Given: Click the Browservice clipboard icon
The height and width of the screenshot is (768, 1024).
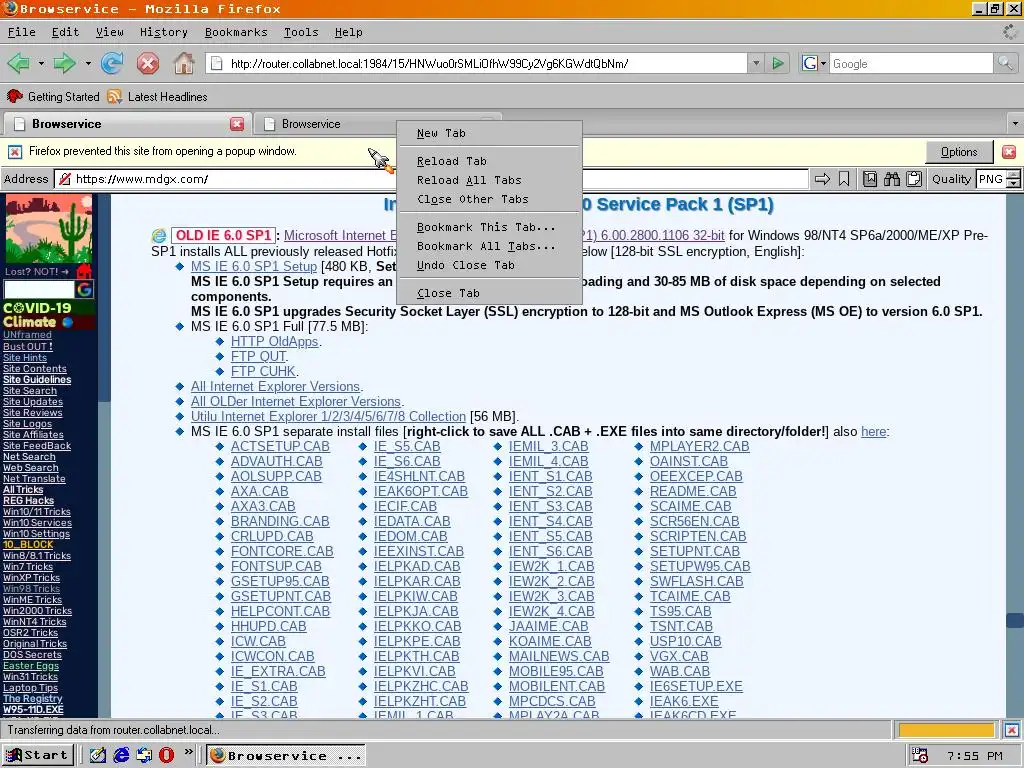Looking at the screenshot, I should [914, 179].
